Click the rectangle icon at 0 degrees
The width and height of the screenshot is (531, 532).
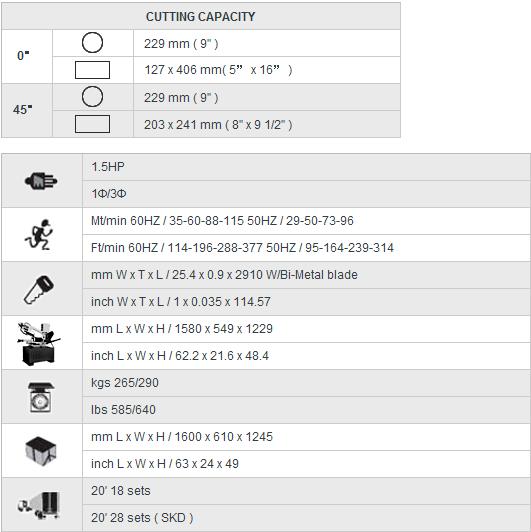pos(92,70)
